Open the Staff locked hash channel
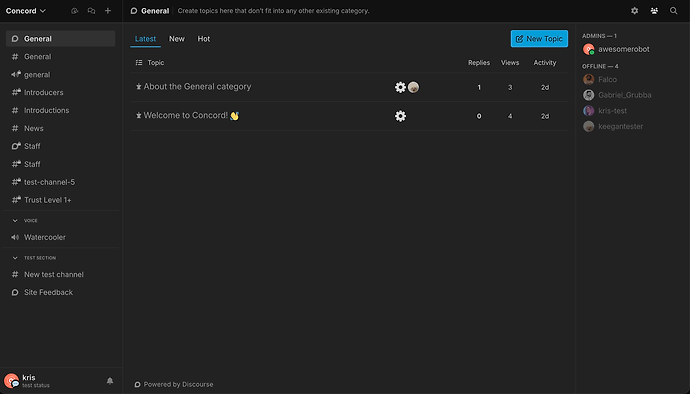Screen dimensions: 690x394 pyautogui.click(x=61, y=164)
